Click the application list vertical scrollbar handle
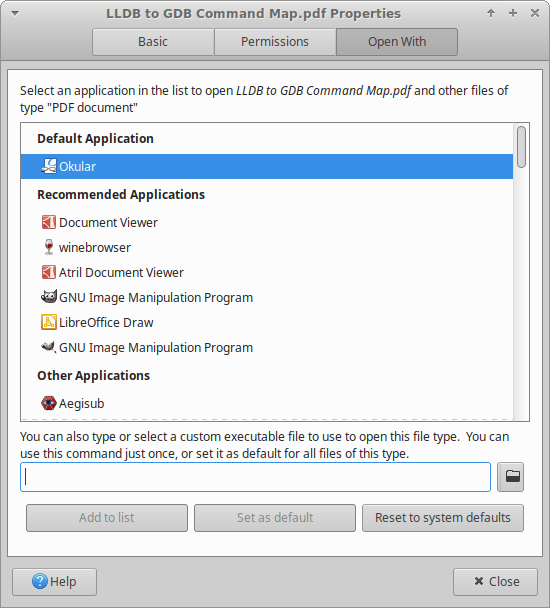 (x=521, y=147)
